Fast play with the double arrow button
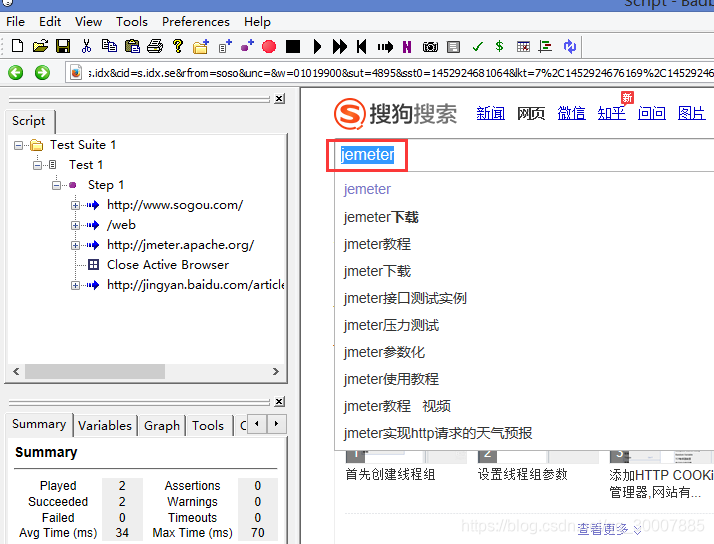 pos(339,46)
